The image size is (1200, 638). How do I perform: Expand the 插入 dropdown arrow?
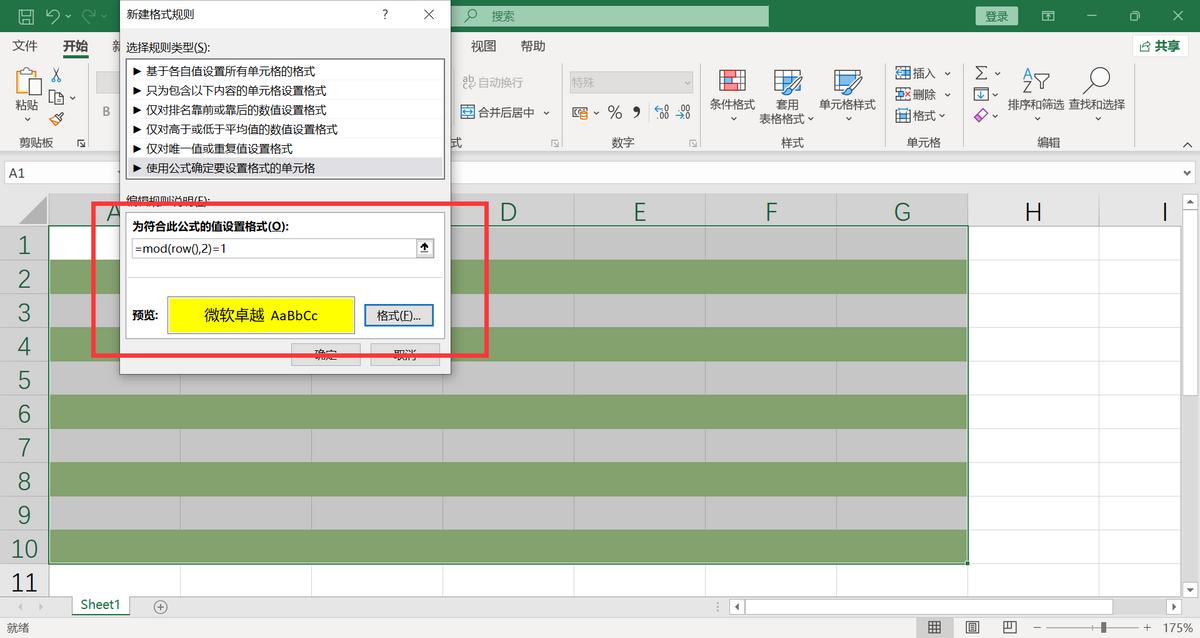(x=947, y=73)
